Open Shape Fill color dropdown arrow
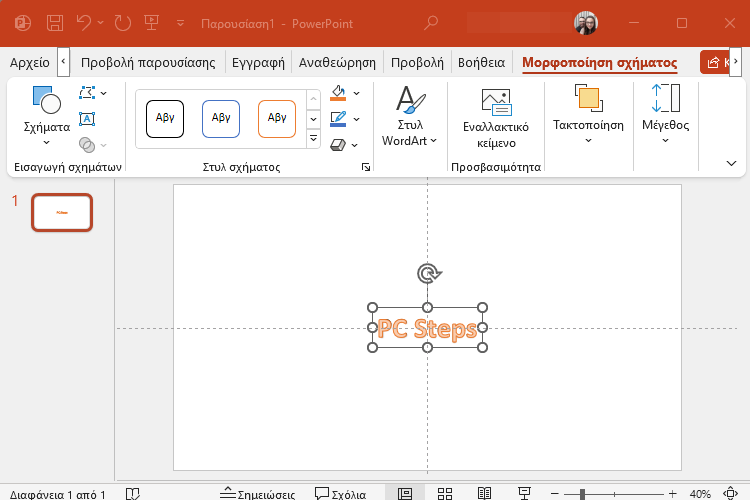 coord(356,93)
